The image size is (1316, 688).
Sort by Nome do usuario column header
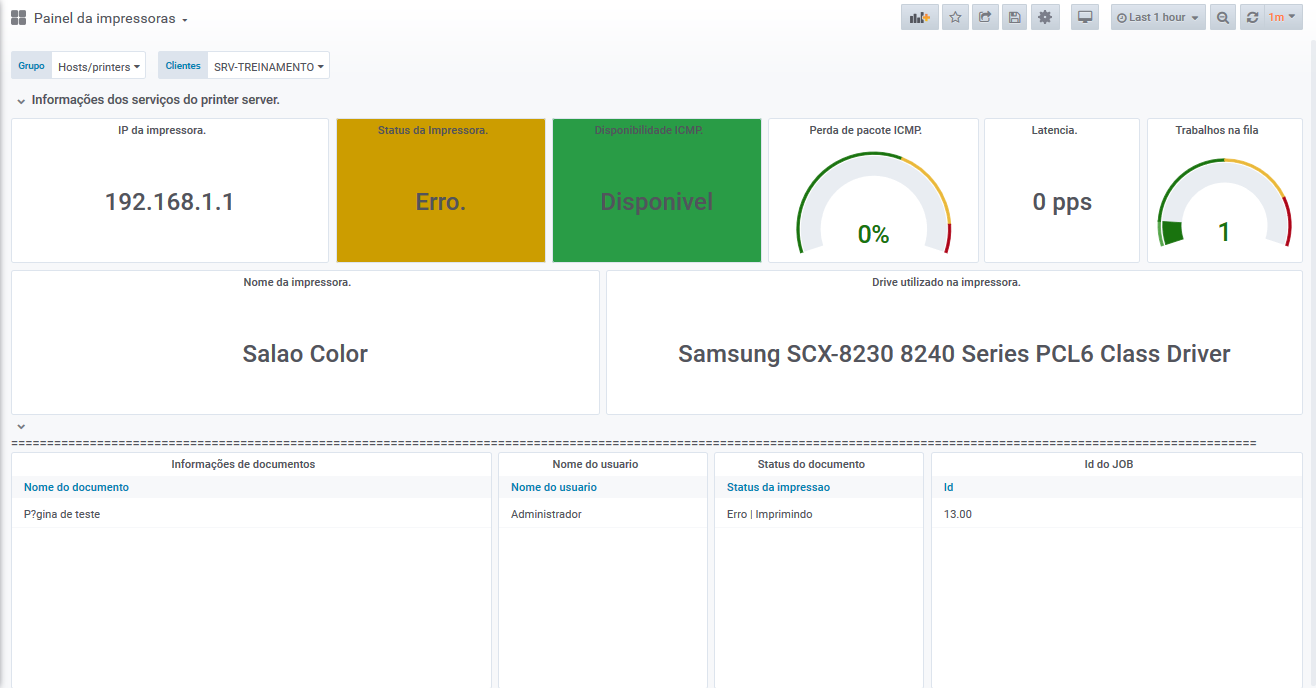click(x=554, y=487)
